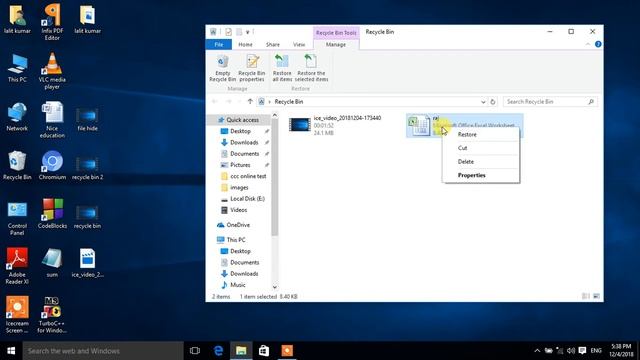Image resolution: width=640 pixels, height=360 pixels.
Task: Select Adobe Reader XI desktop icon
Action: pos(17,266)
